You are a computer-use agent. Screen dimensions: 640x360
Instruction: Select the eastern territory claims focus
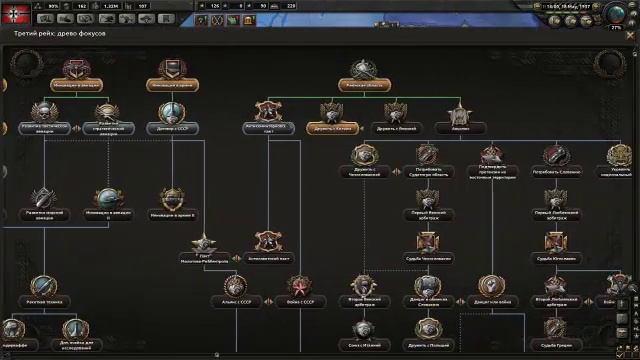pyautogui.click(x=492, y=172)
